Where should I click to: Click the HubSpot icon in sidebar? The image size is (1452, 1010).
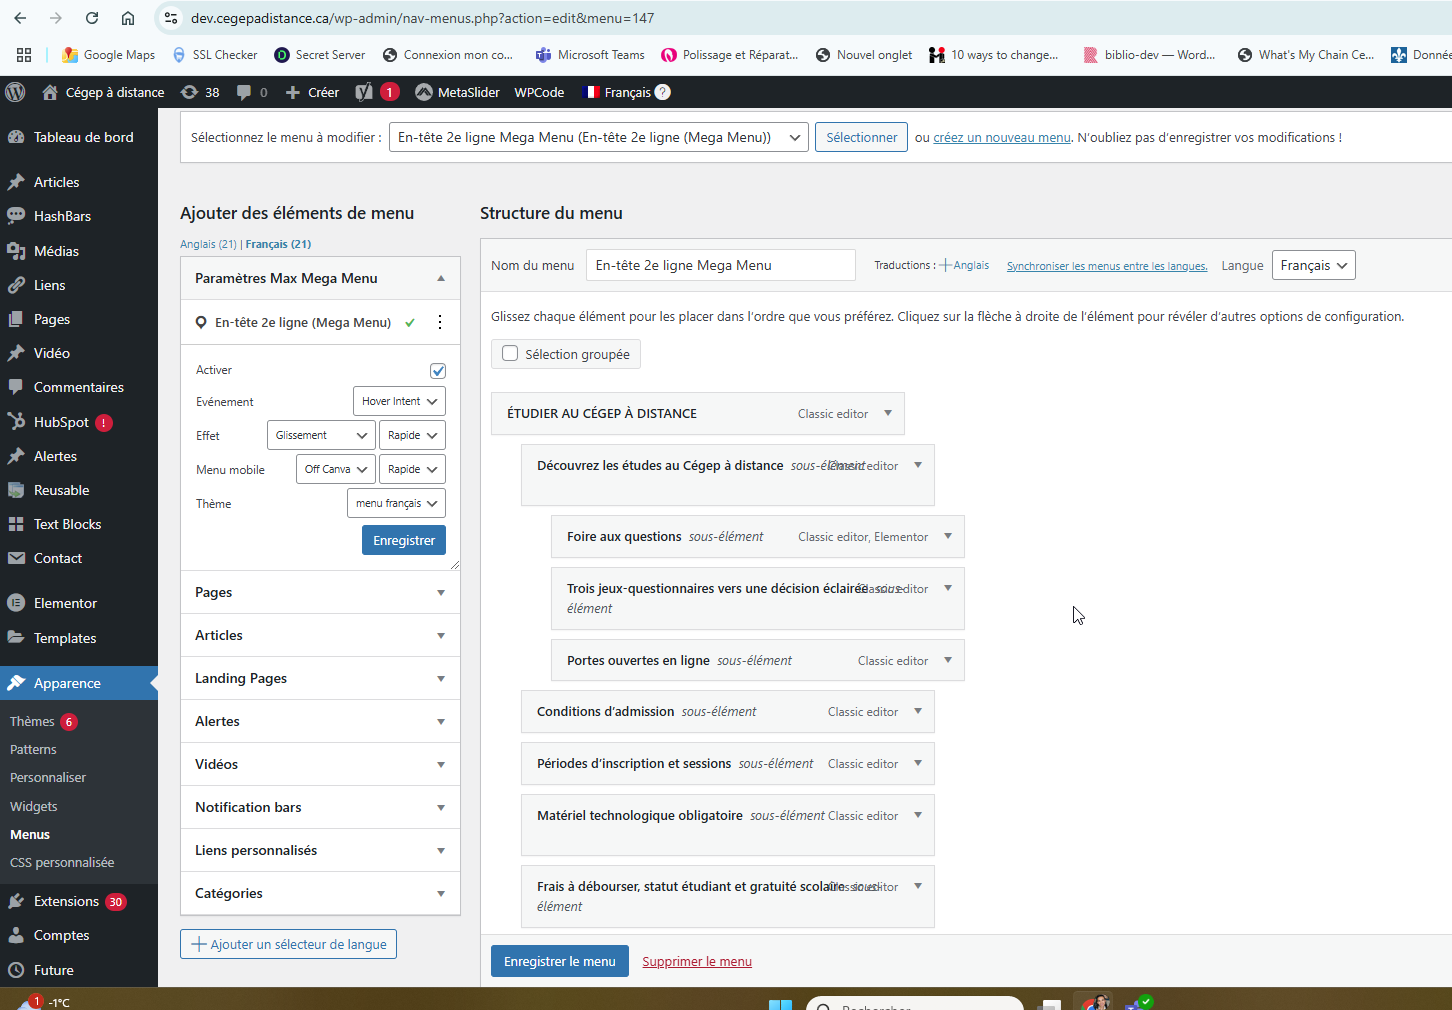[16, 422]
